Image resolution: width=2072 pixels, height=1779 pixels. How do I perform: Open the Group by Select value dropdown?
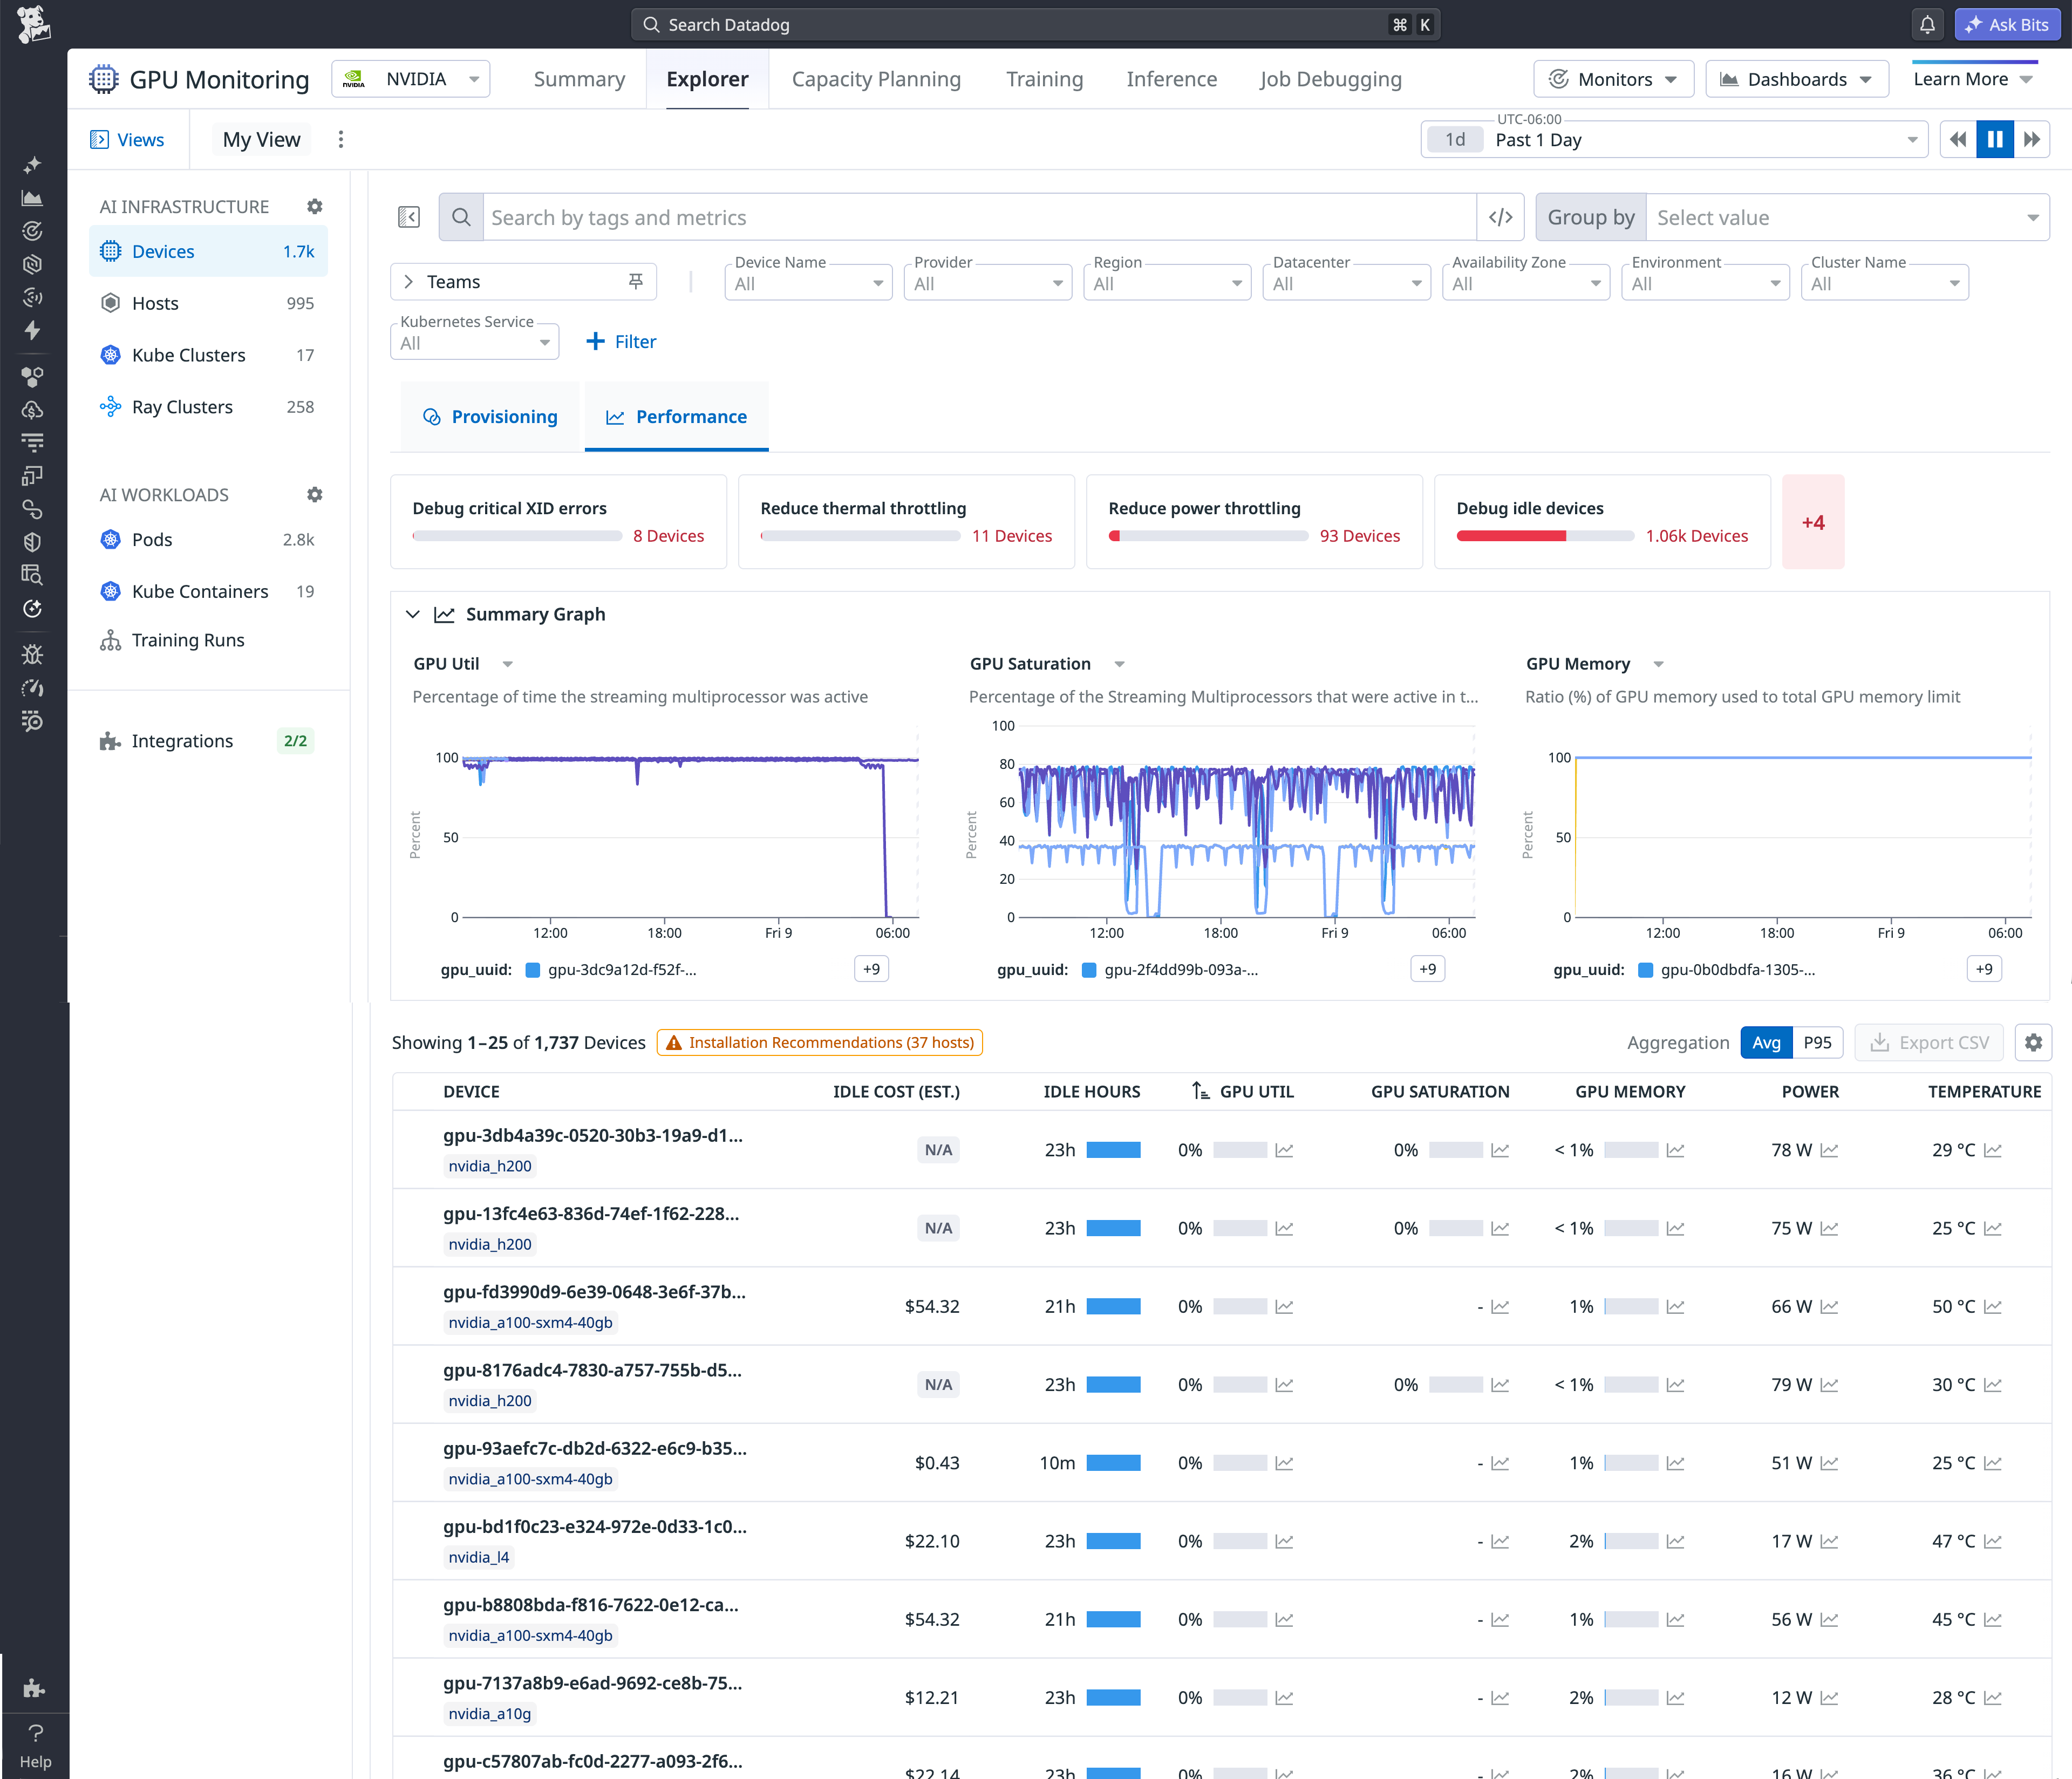[1847, 217]
